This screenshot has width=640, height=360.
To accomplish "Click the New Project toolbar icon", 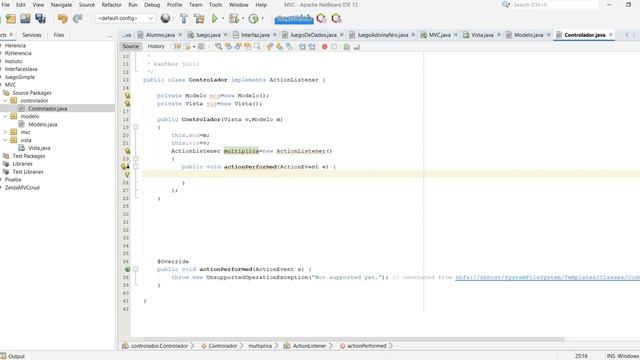I will pos(11,18).
